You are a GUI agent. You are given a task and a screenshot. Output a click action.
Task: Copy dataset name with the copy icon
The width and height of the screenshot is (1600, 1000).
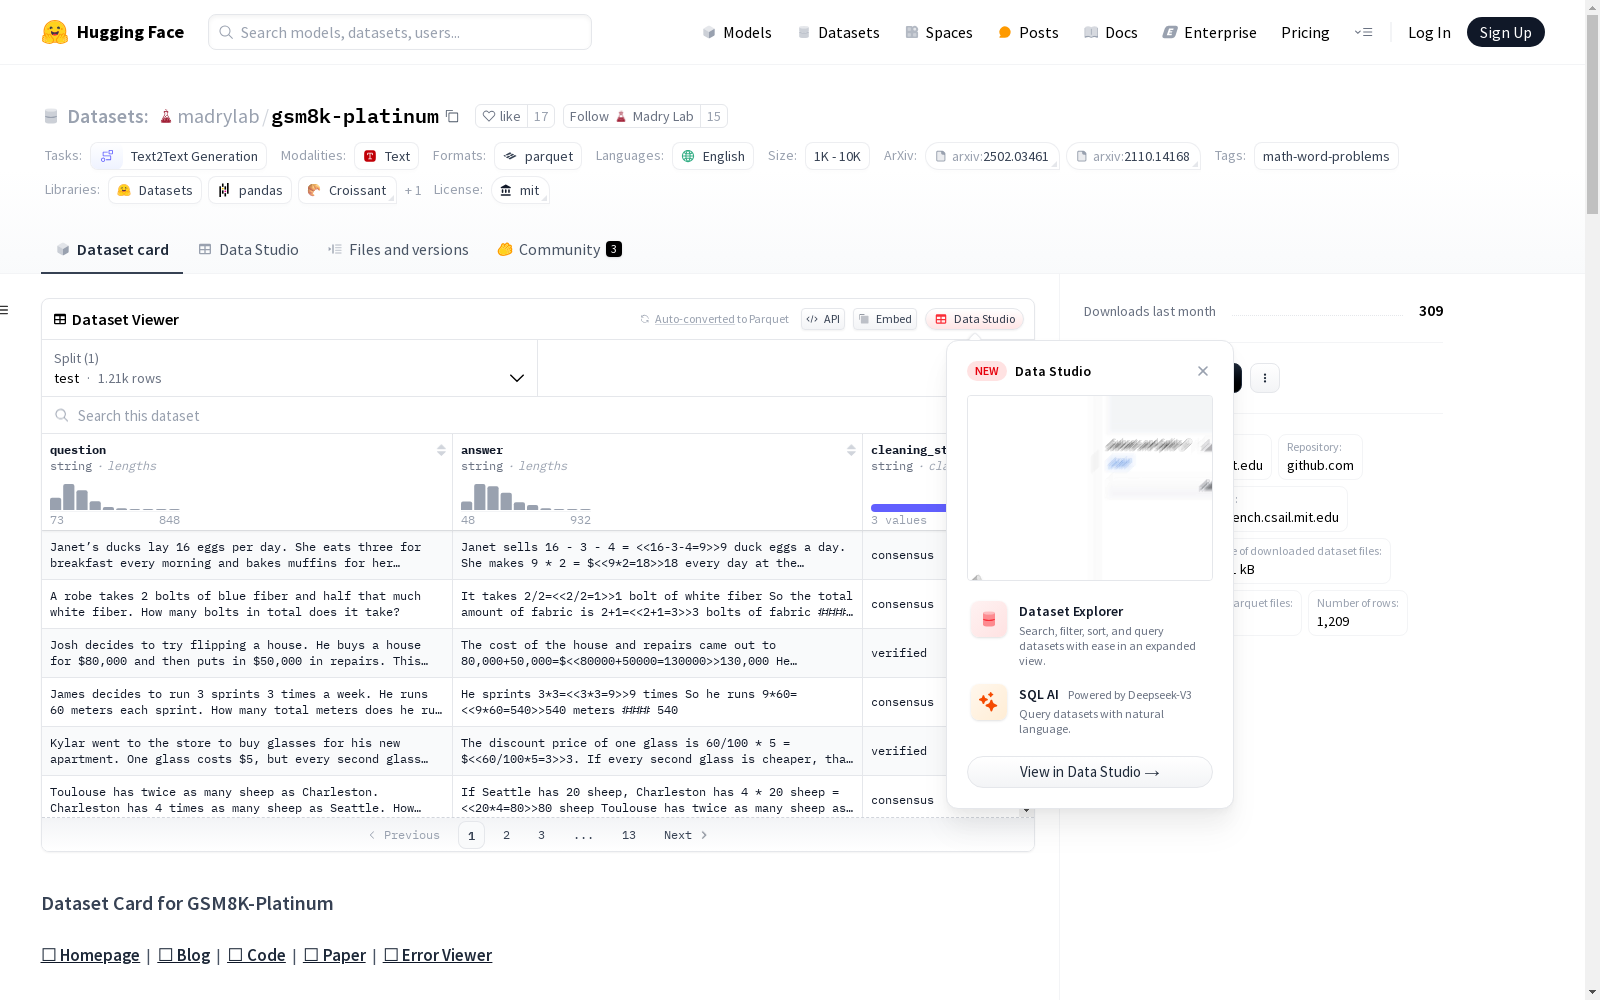tap(452, 116)
